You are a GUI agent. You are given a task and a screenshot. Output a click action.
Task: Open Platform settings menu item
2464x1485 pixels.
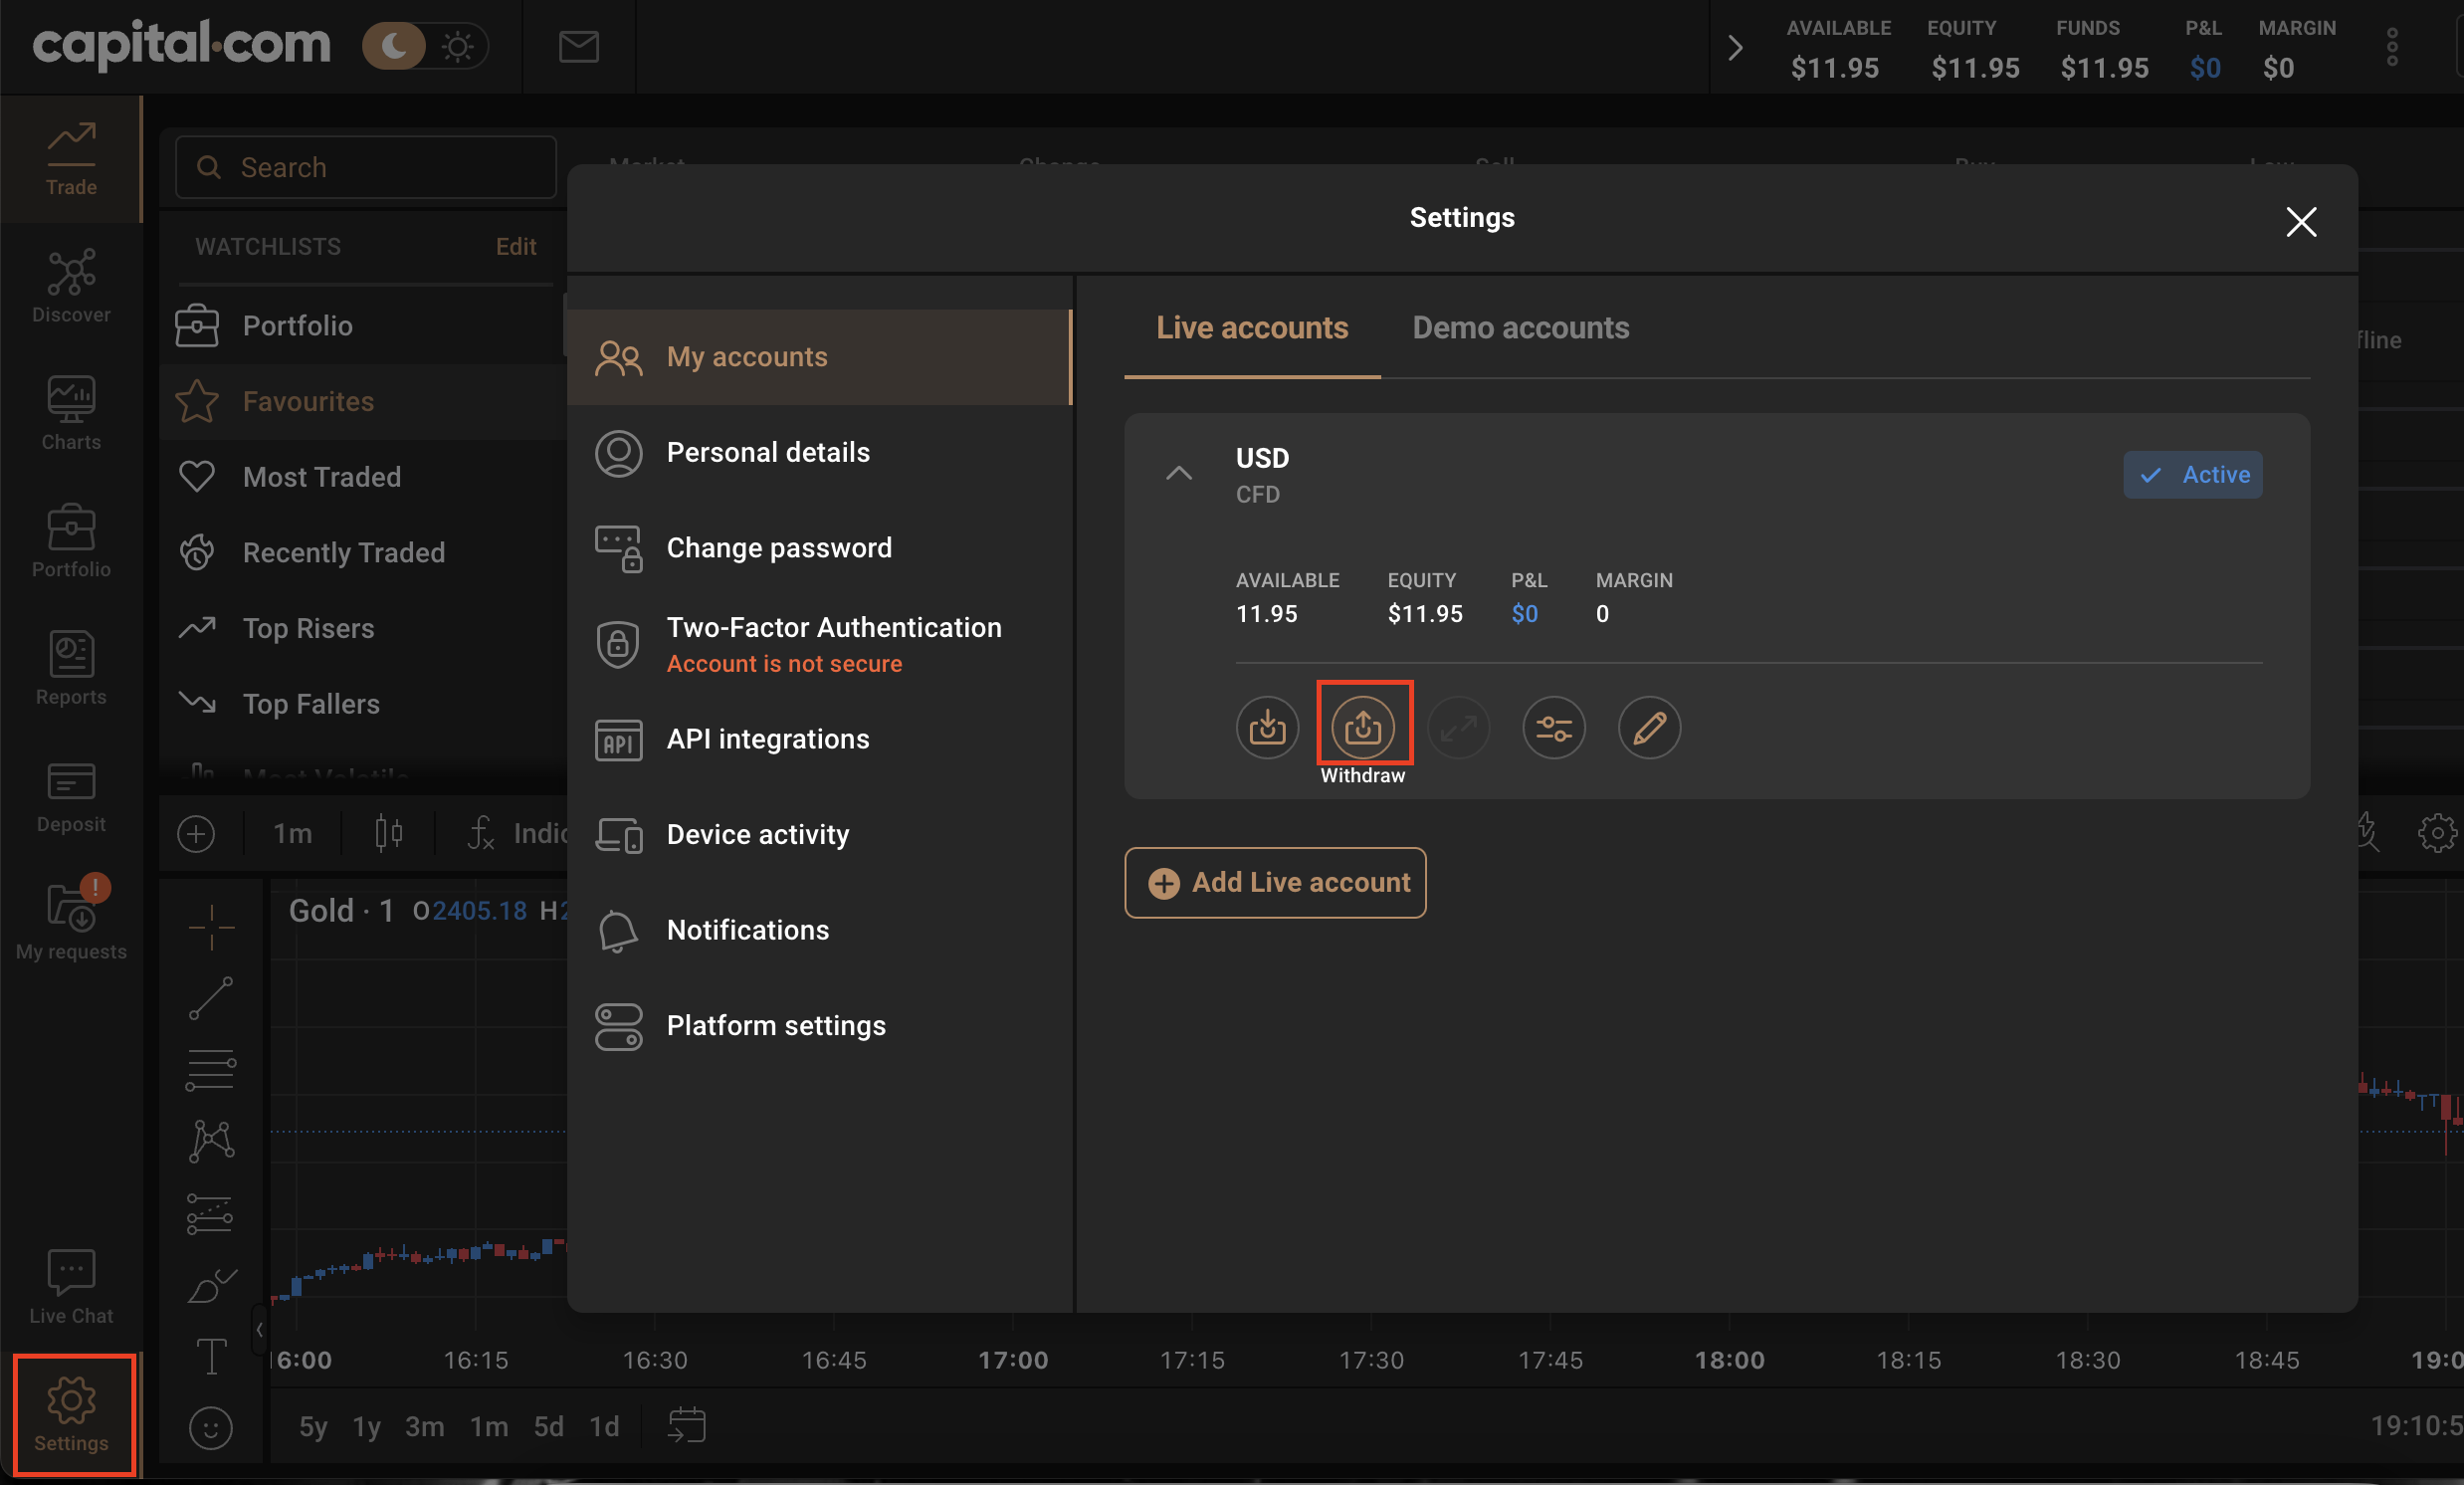775,1025
